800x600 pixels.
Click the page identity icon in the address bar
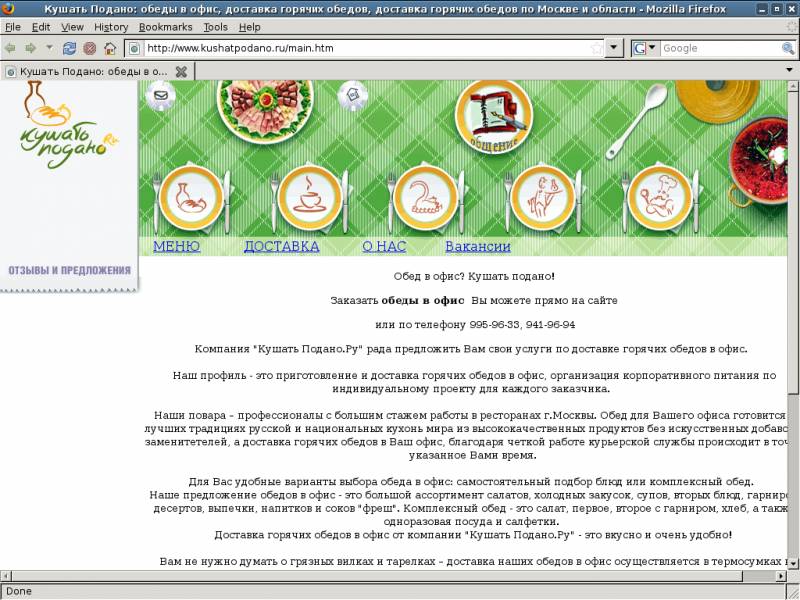click(x=134, y=48)
